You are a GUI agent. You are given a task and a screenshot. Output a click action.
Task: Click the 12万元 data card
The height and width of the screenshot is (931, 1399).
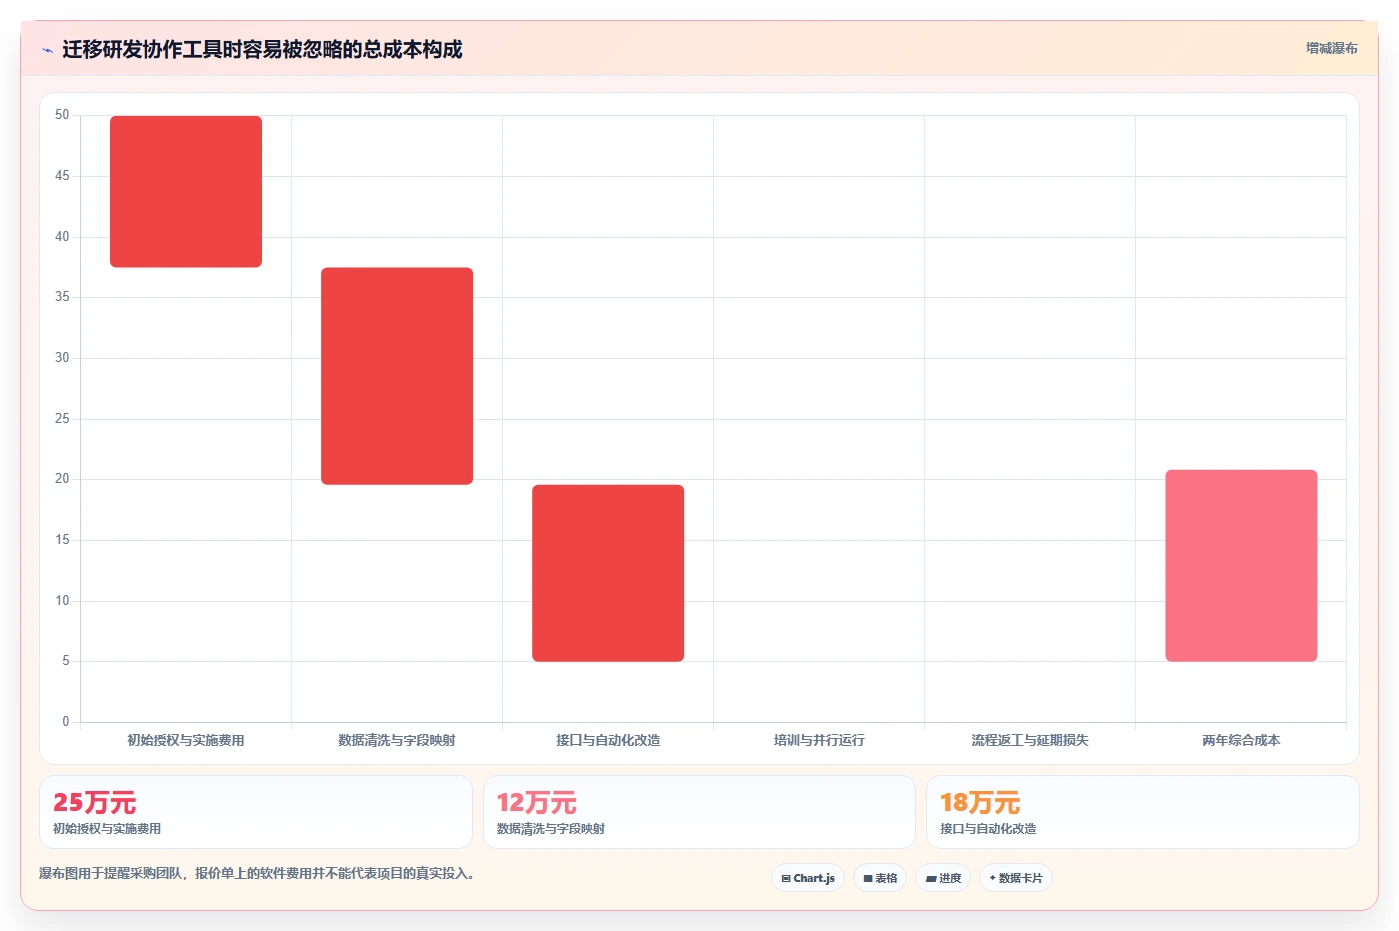coord(699,812)
